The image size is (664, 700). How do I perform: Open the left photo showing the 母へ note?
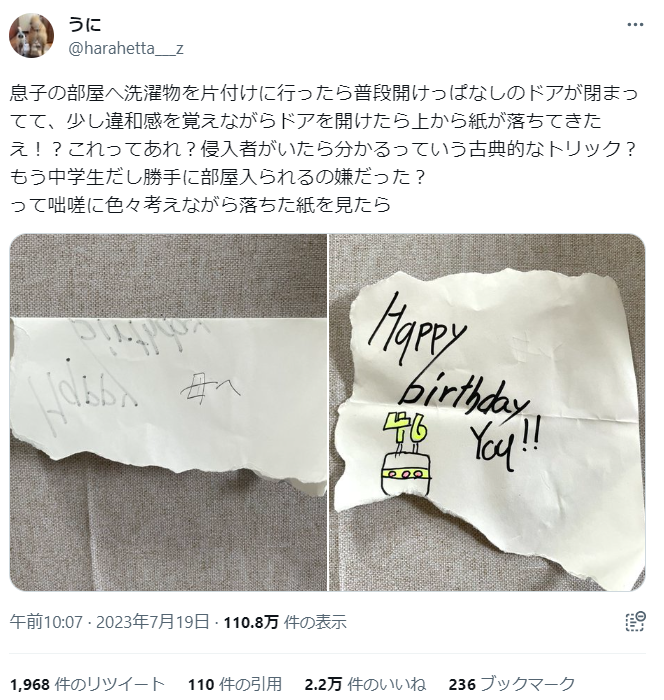click(168, 412)
